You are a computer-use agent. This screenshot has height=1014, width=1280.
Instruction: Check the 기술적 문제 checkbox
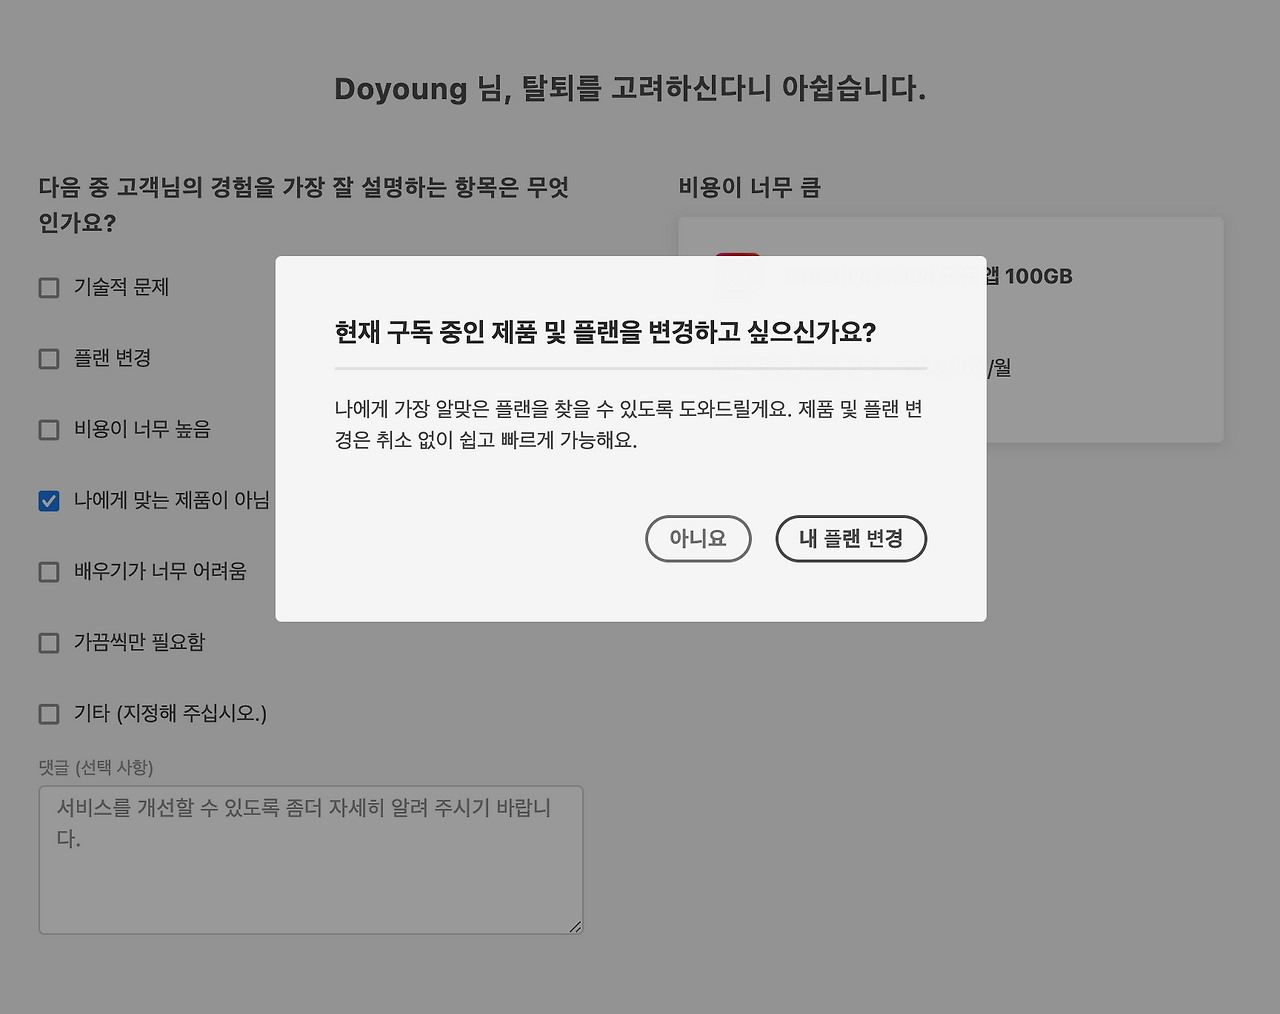tap(48, 287)
